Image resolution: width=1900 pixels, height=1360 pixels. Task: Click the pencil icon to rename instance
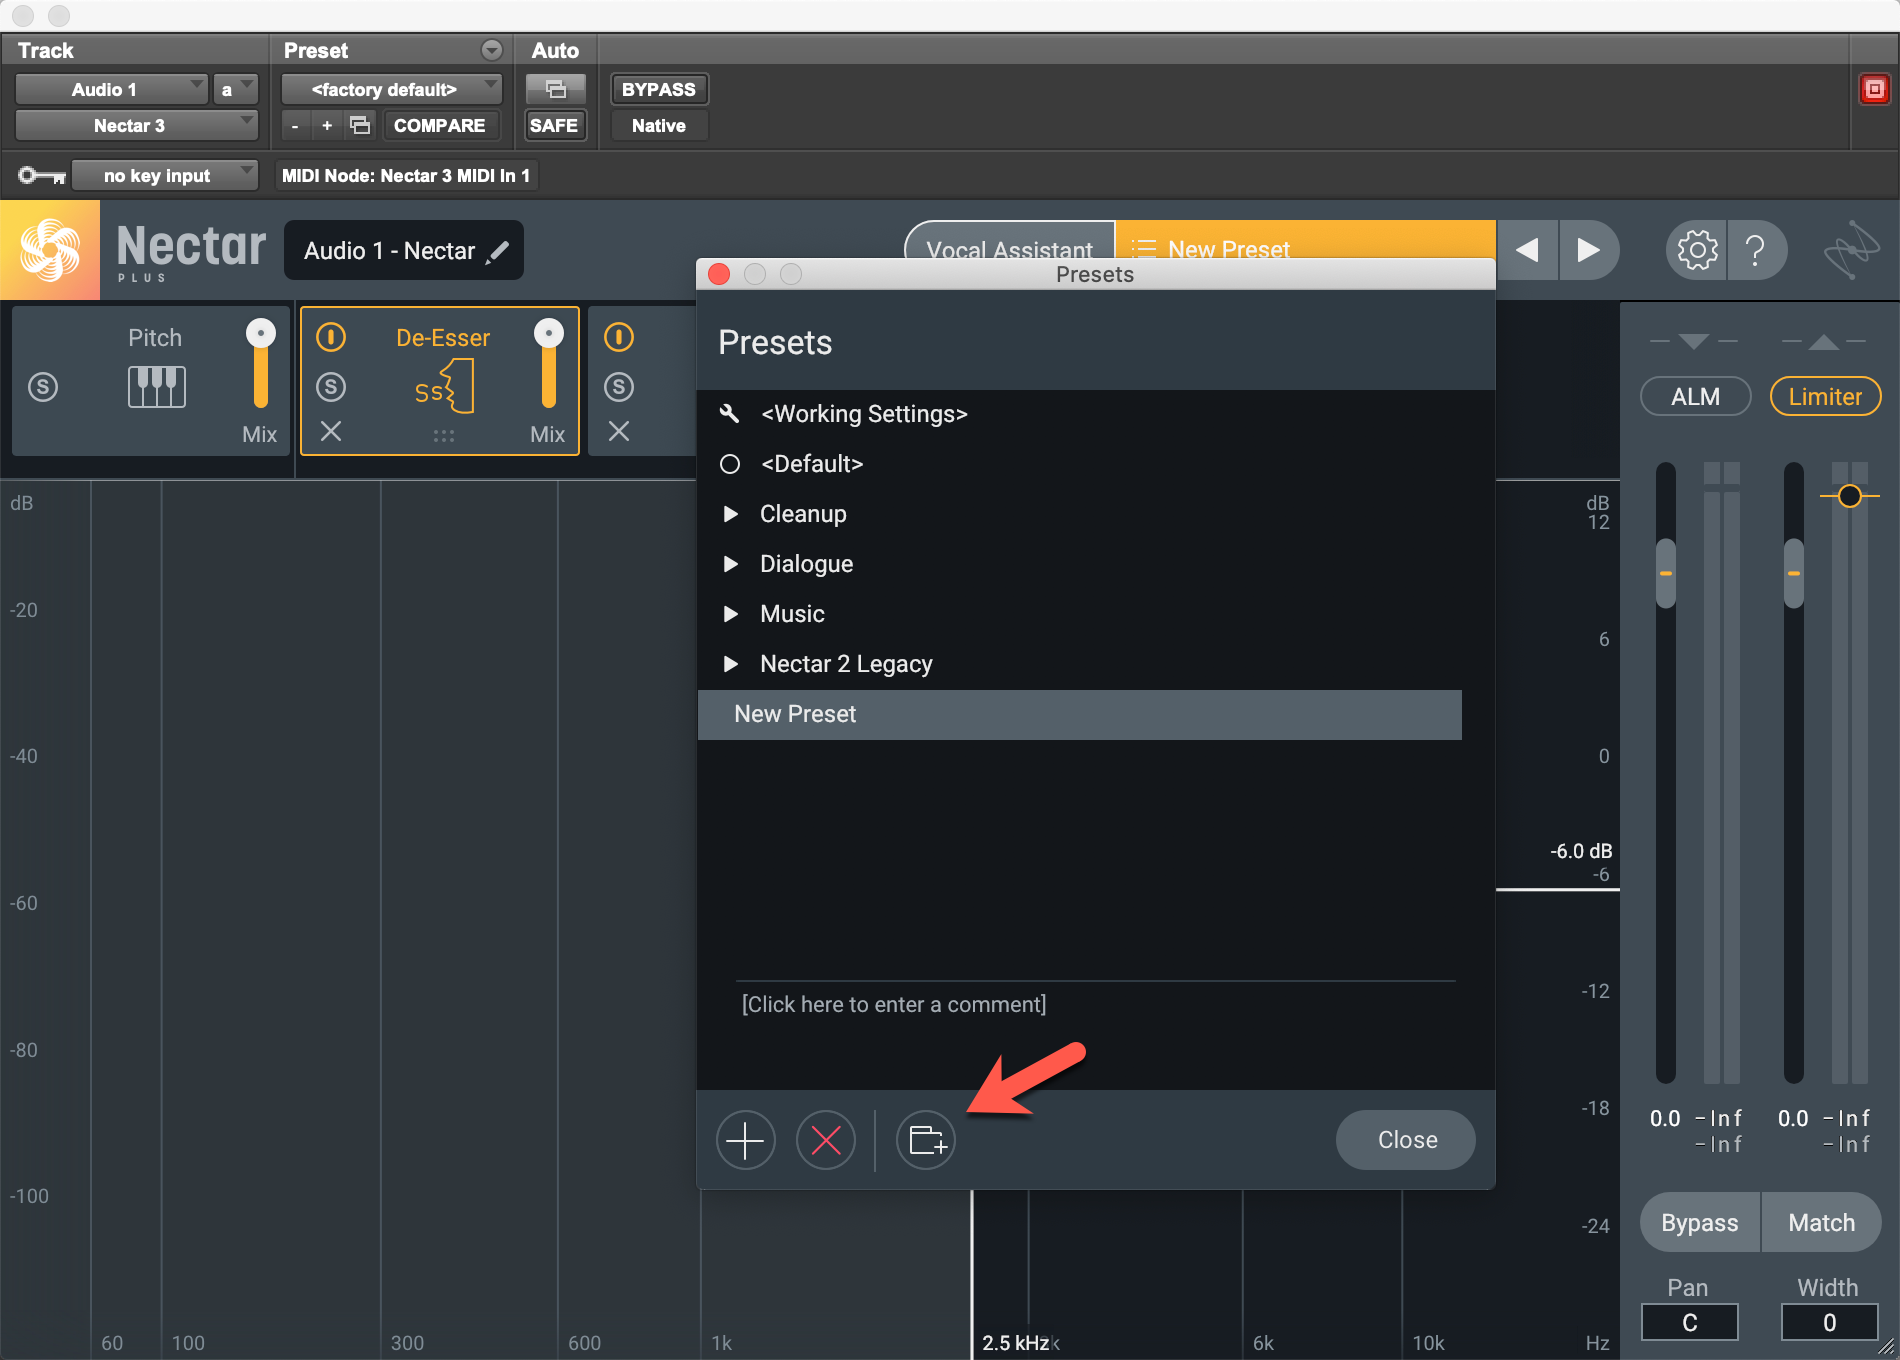(497, 252)
